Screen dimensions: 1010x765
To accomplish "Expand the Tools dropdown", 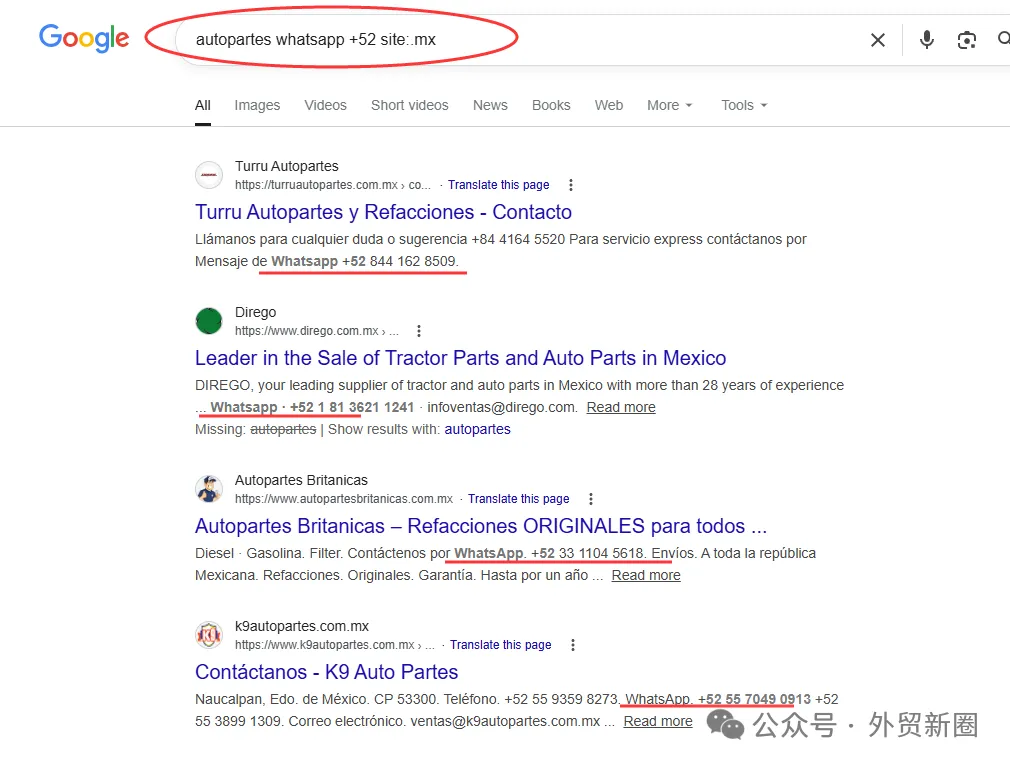I will tap(744, 105).
